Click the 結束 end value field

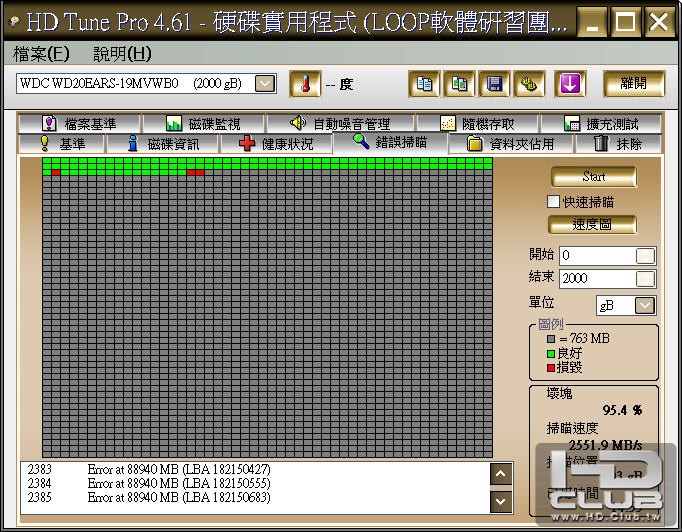pyautogui.click(x=597, y=278)
